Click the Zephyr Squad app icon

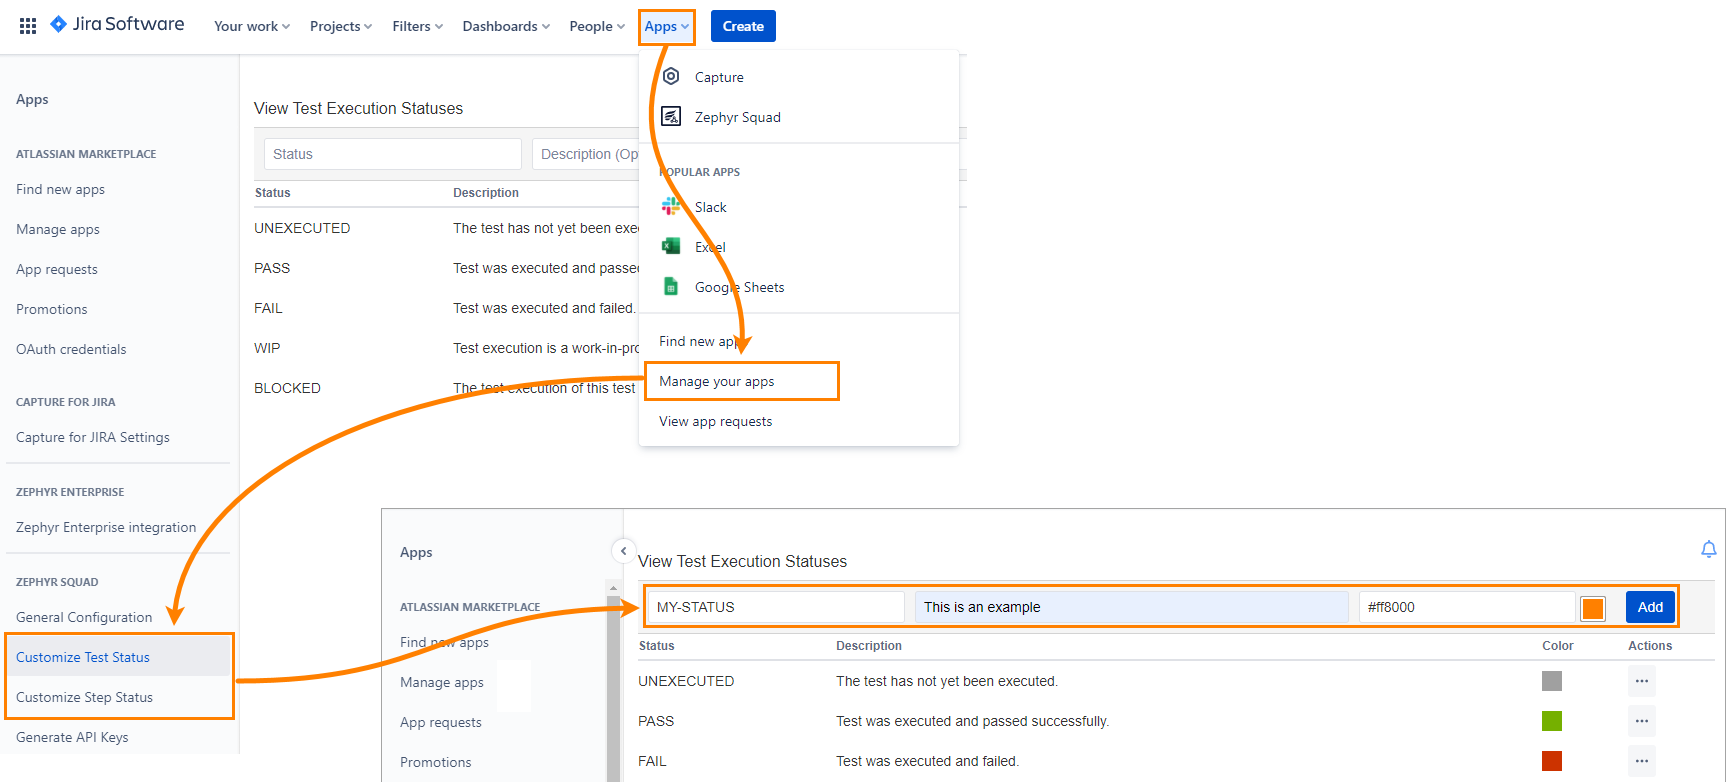click(x=671, y=116)
